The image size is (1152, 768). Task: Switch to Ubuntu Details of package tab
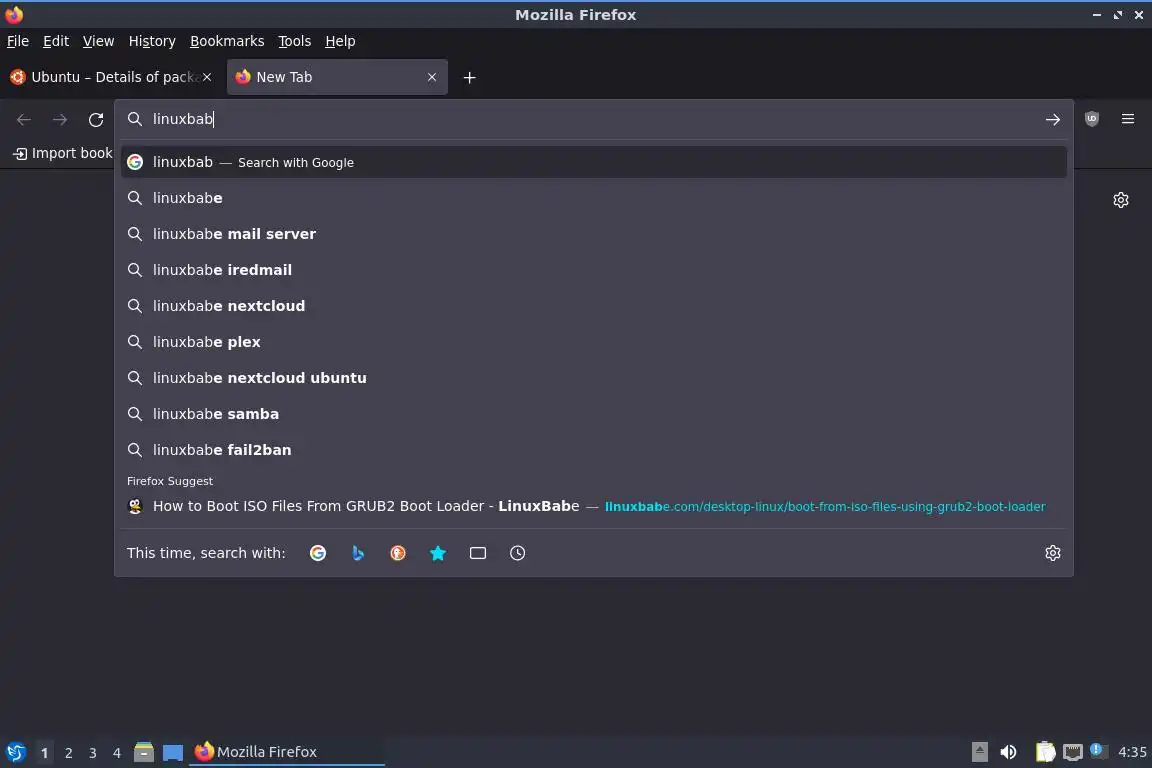[110, 77]
